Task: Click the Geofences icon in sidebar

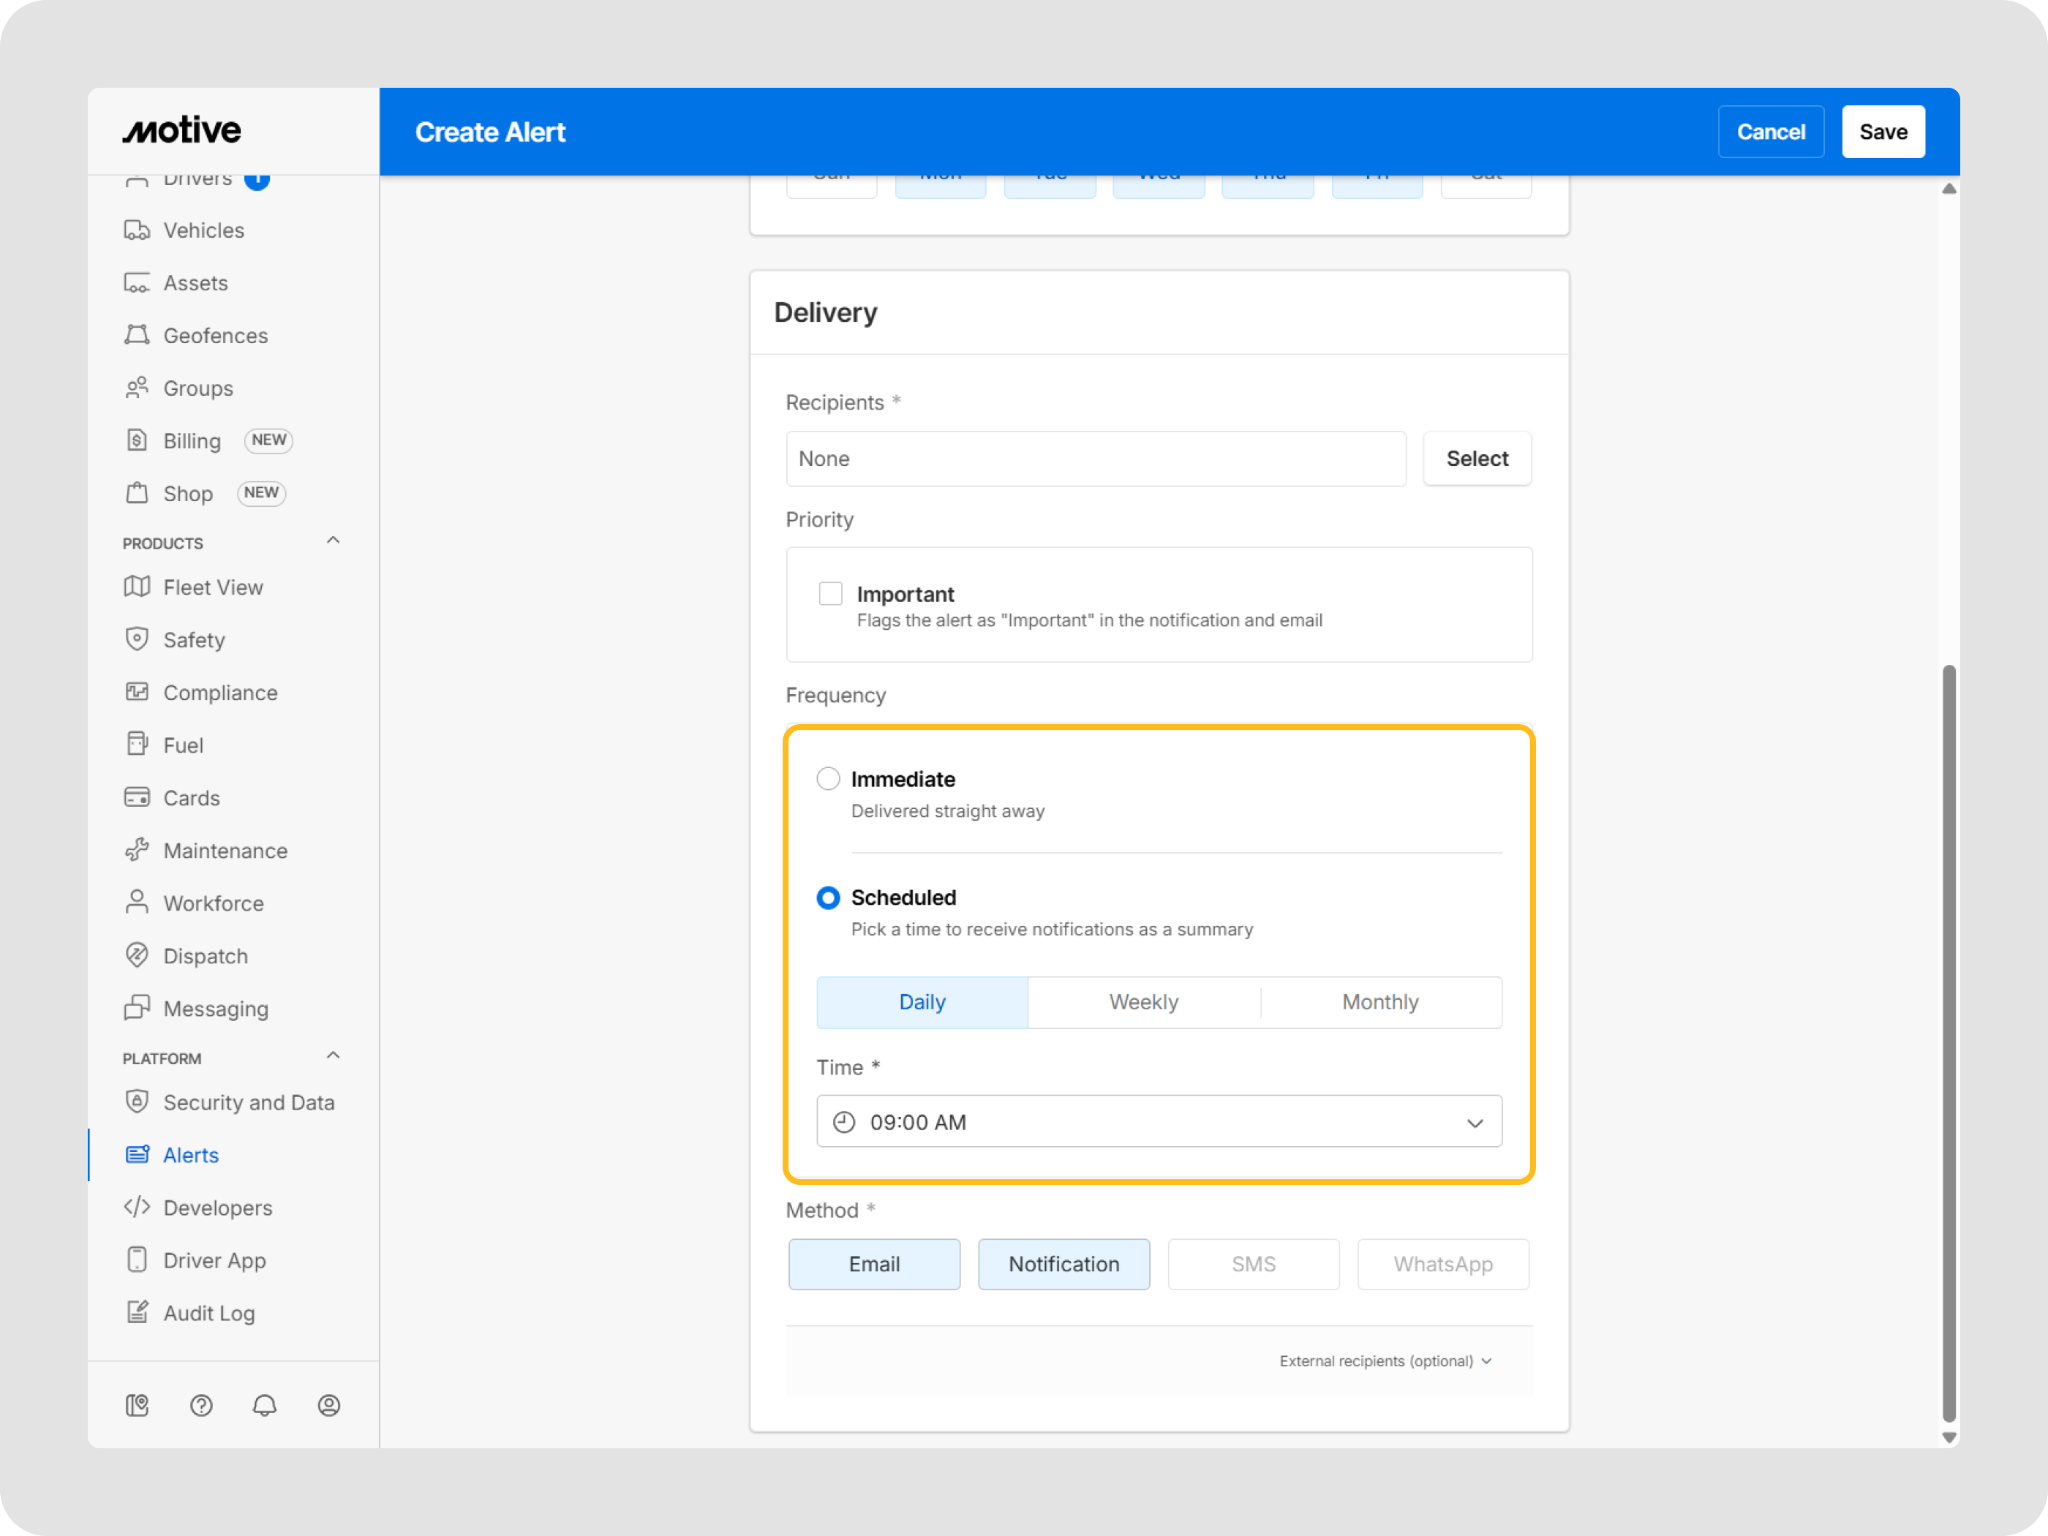Action: click(137, 335)
